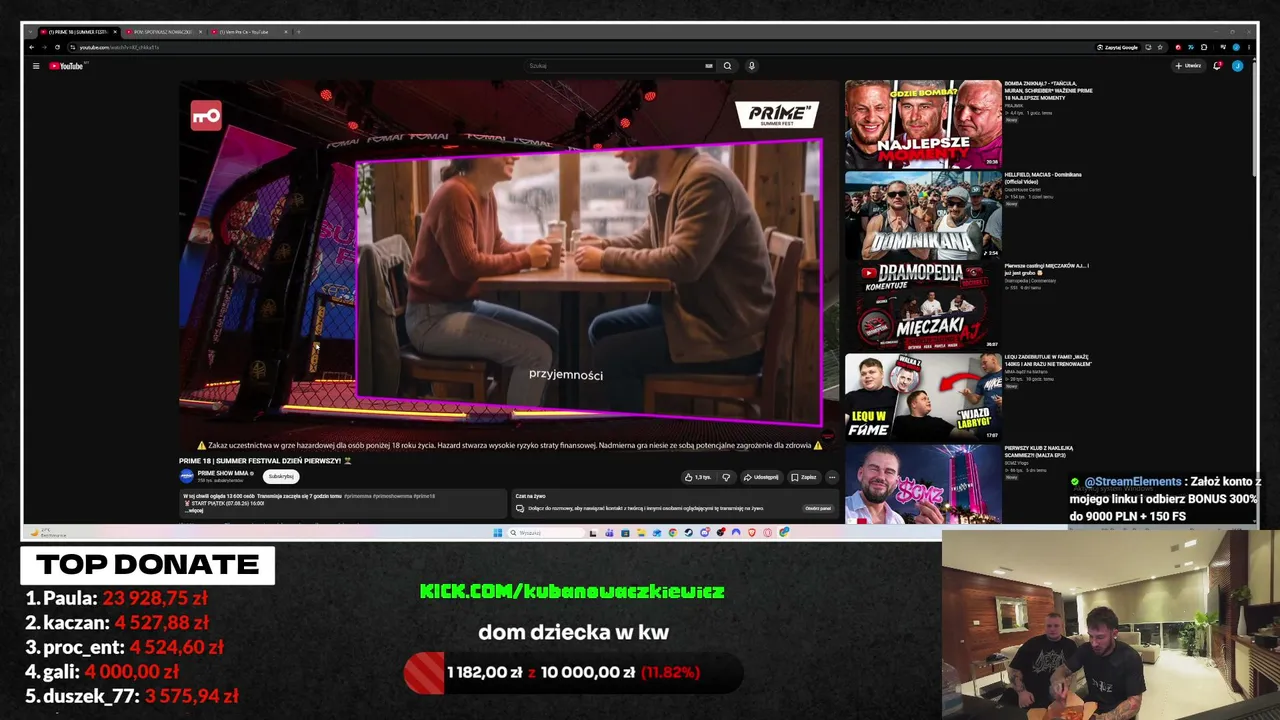The image size is (1280, 720).
Task: Subscribe with the Subskrybuj button
Action: [281, 477]
